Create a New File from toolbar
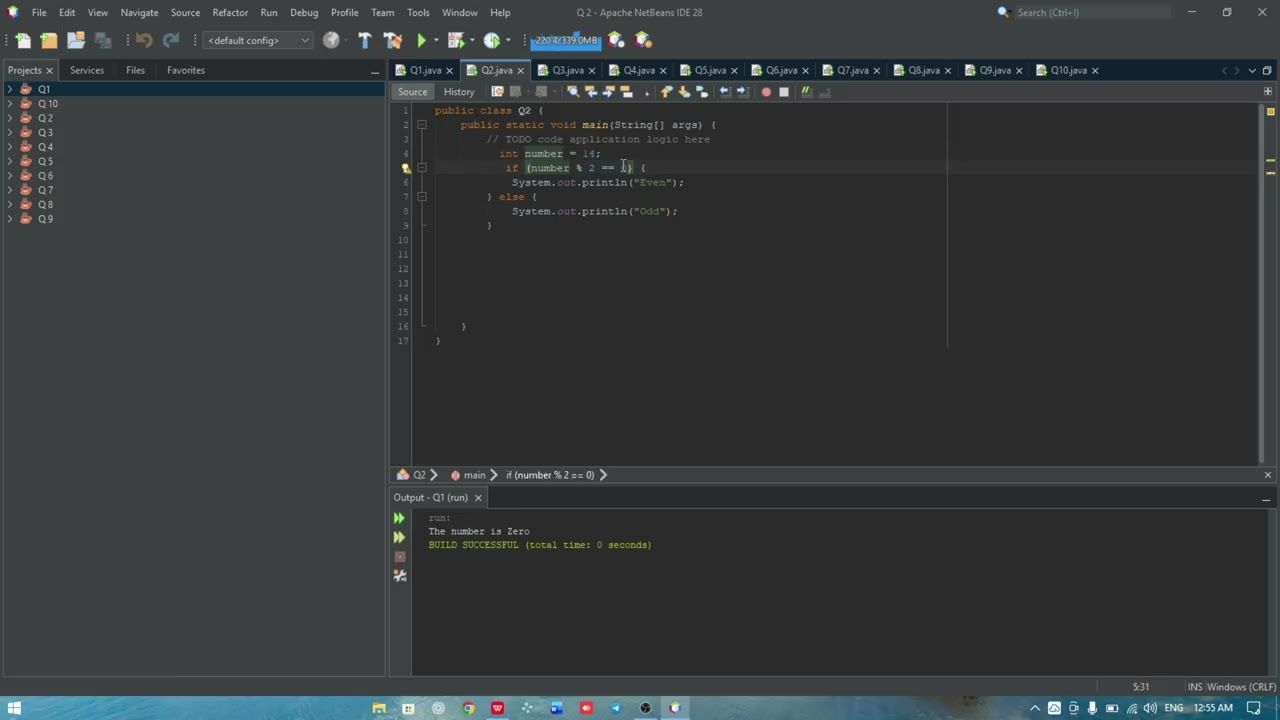Image resolution: width=1280 pixels, height=720 pixels. pos(22,40)
